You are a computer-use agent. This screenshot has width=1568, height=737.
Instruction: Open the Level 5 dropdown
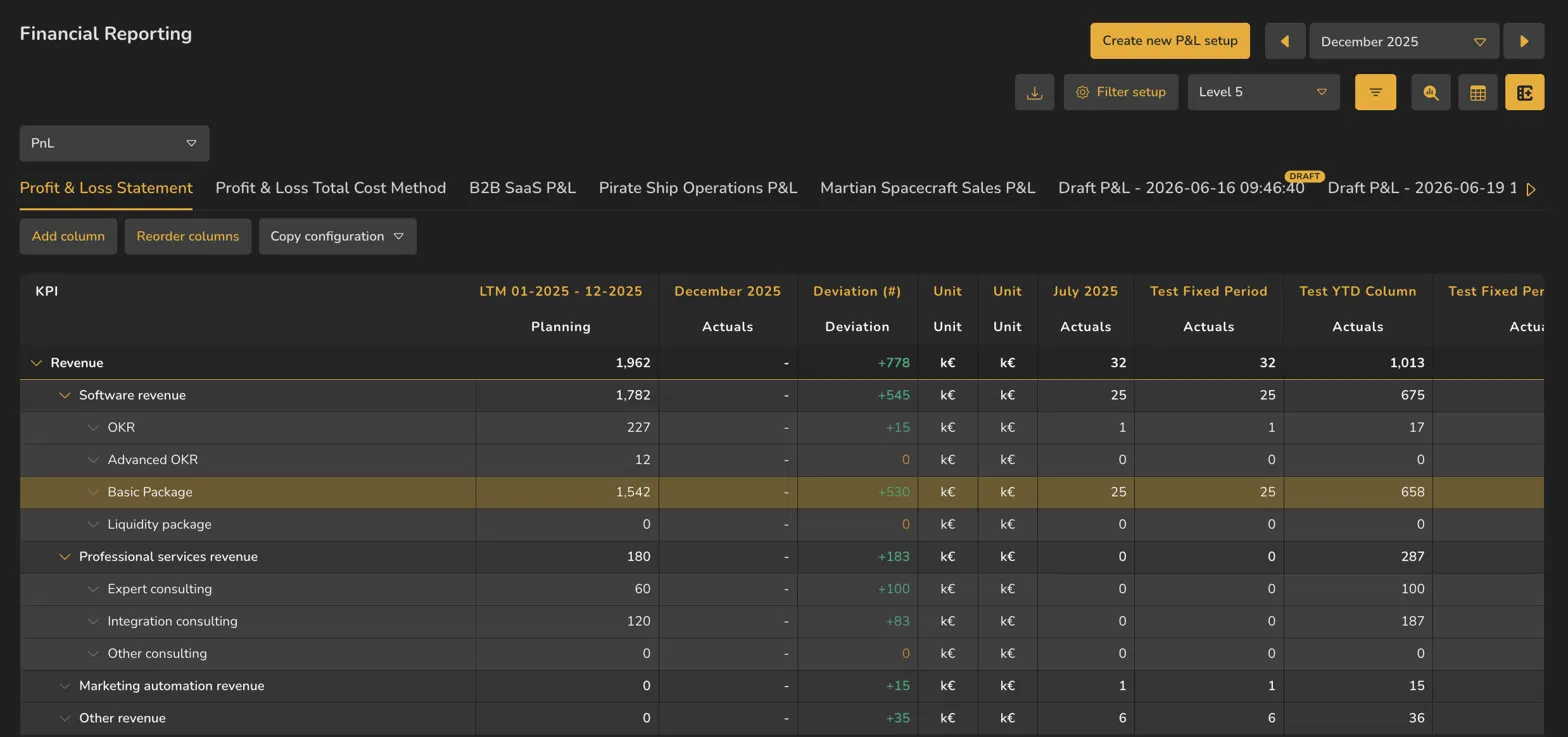1263,92
